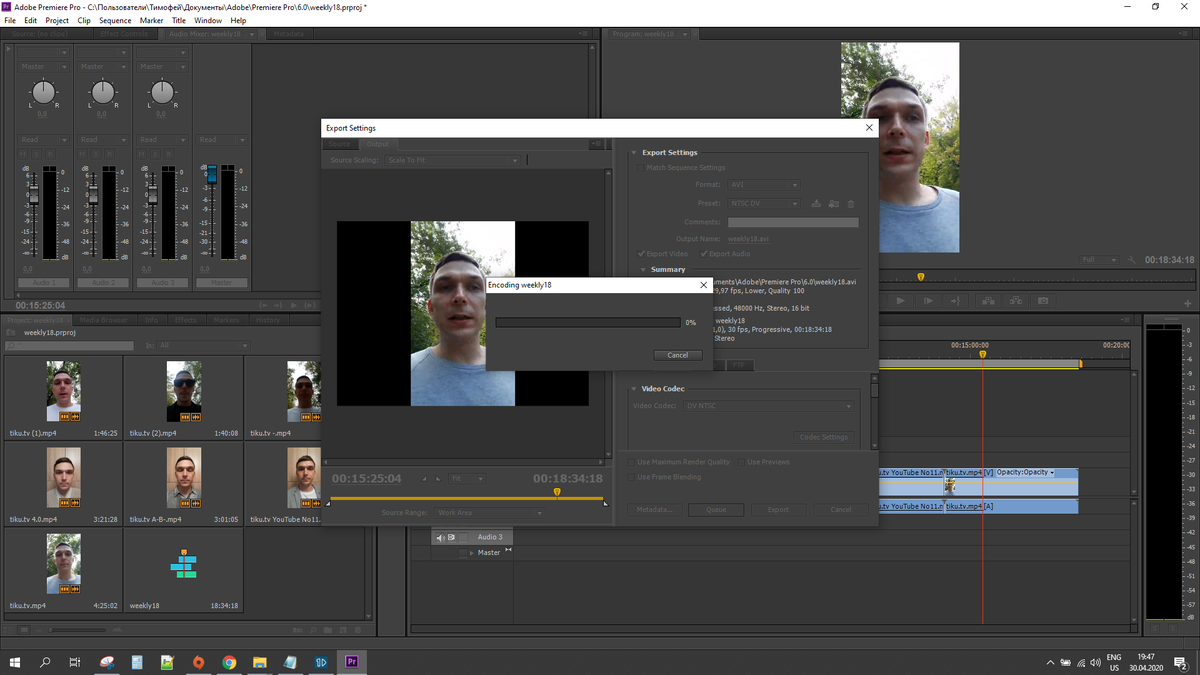Screen dimensions: 1200x675
Task: Open the Source Scaling dropdown
Action: tap(454, 160)
